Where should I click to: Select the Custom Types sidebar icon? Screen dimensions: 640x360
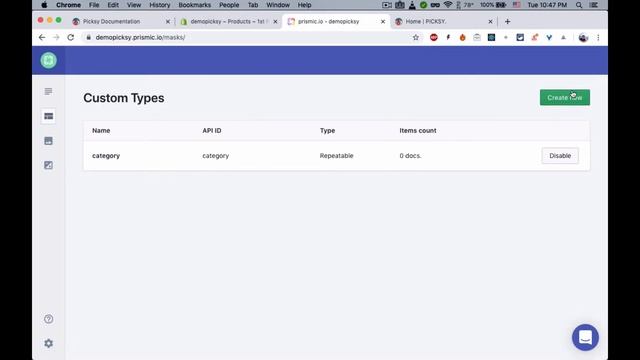(49, 116)
